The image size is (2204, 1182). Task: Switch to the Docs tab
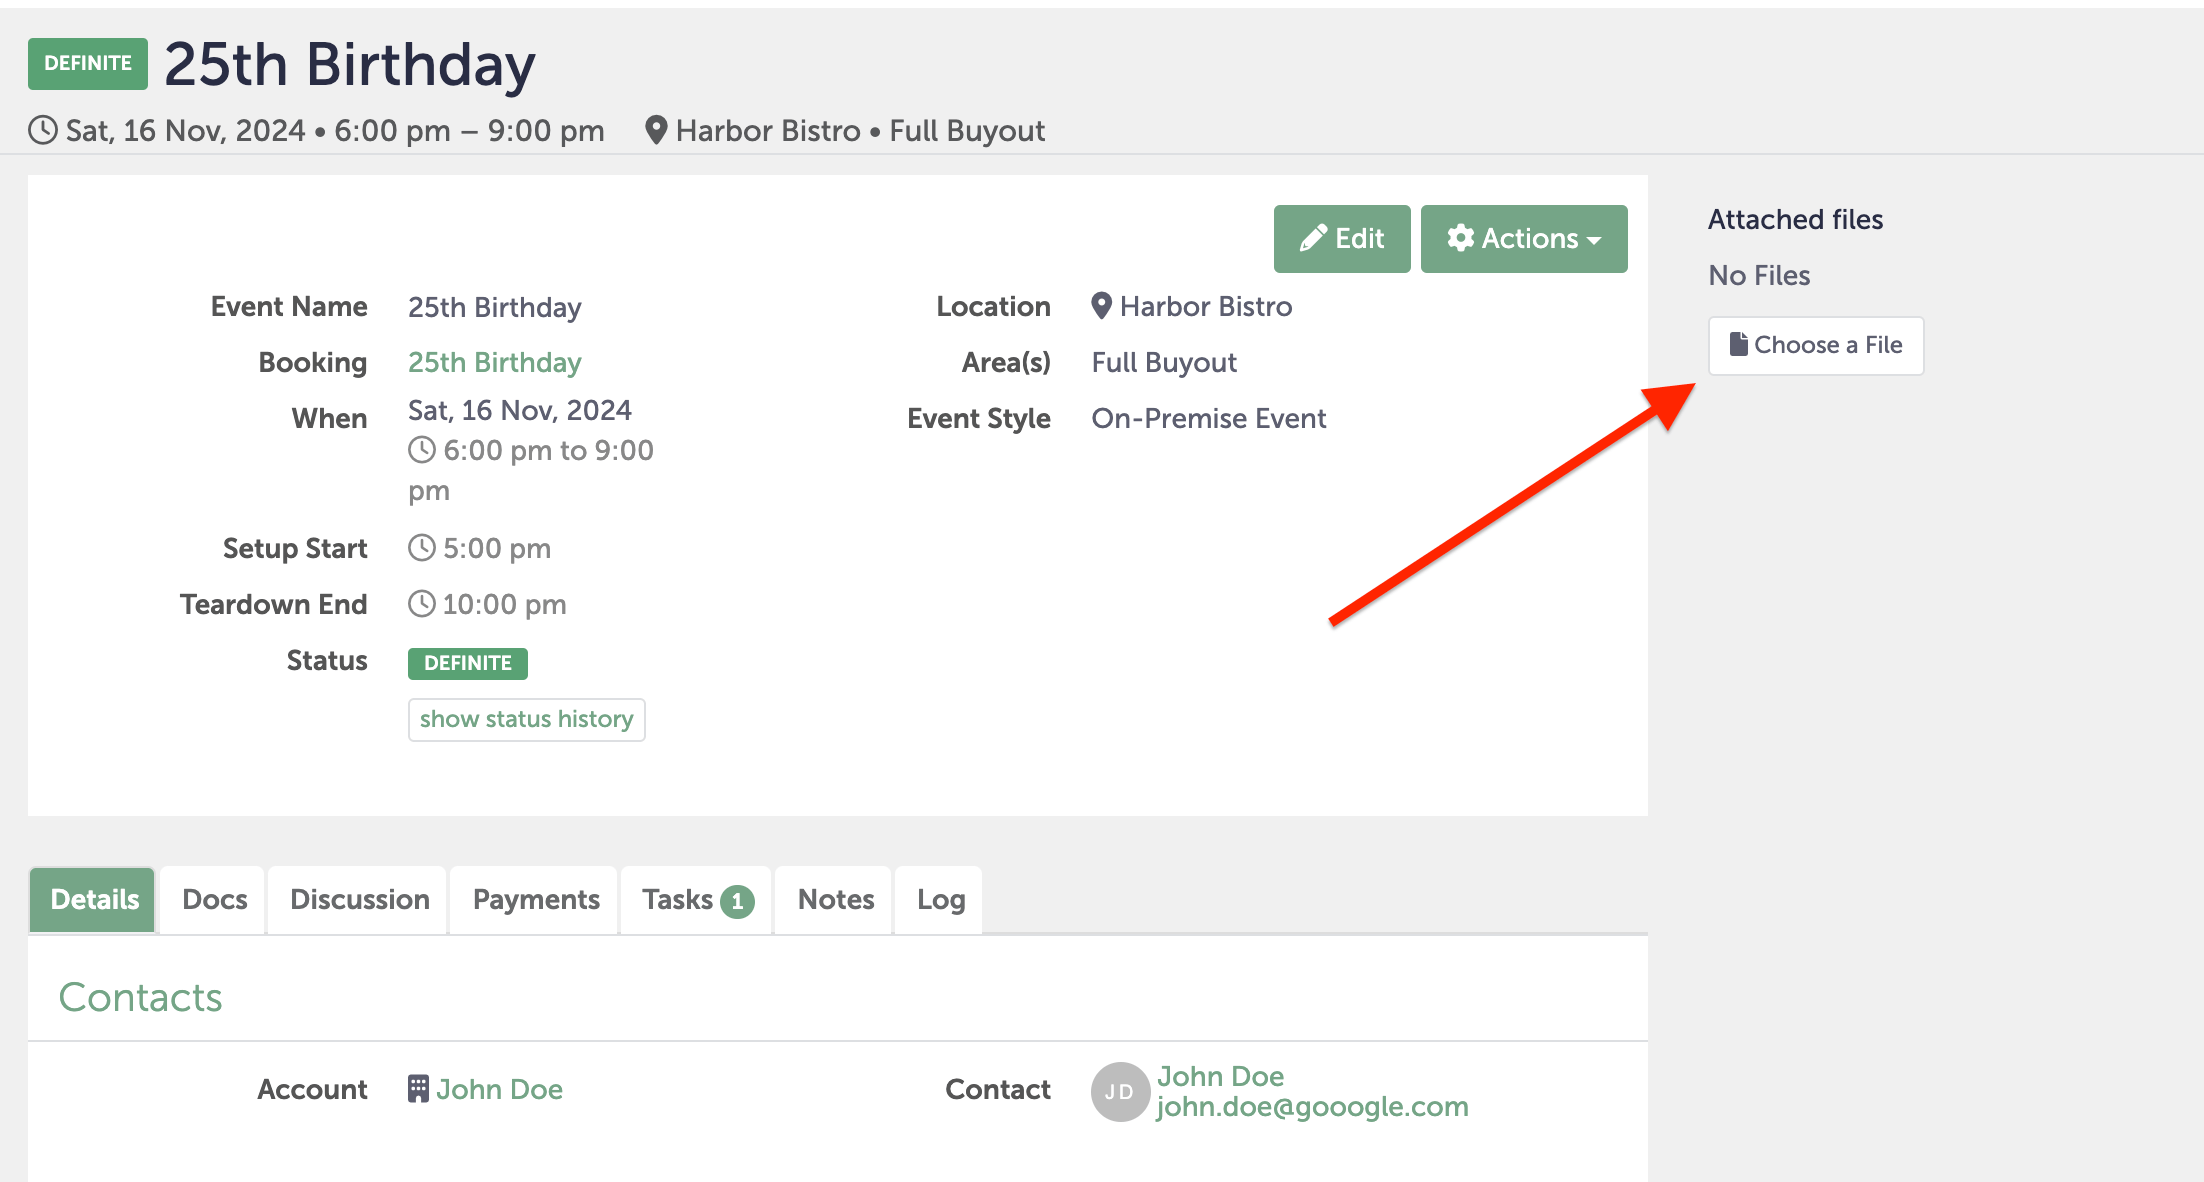coord(214,899)
